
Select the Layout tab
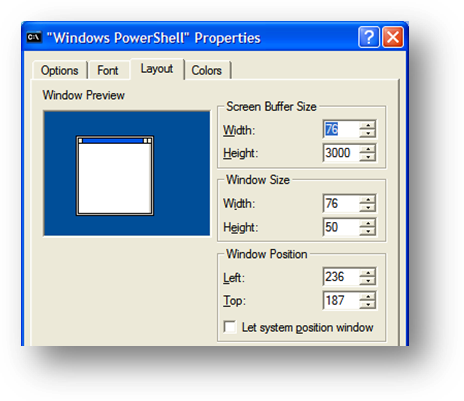[x=157, y=69]
